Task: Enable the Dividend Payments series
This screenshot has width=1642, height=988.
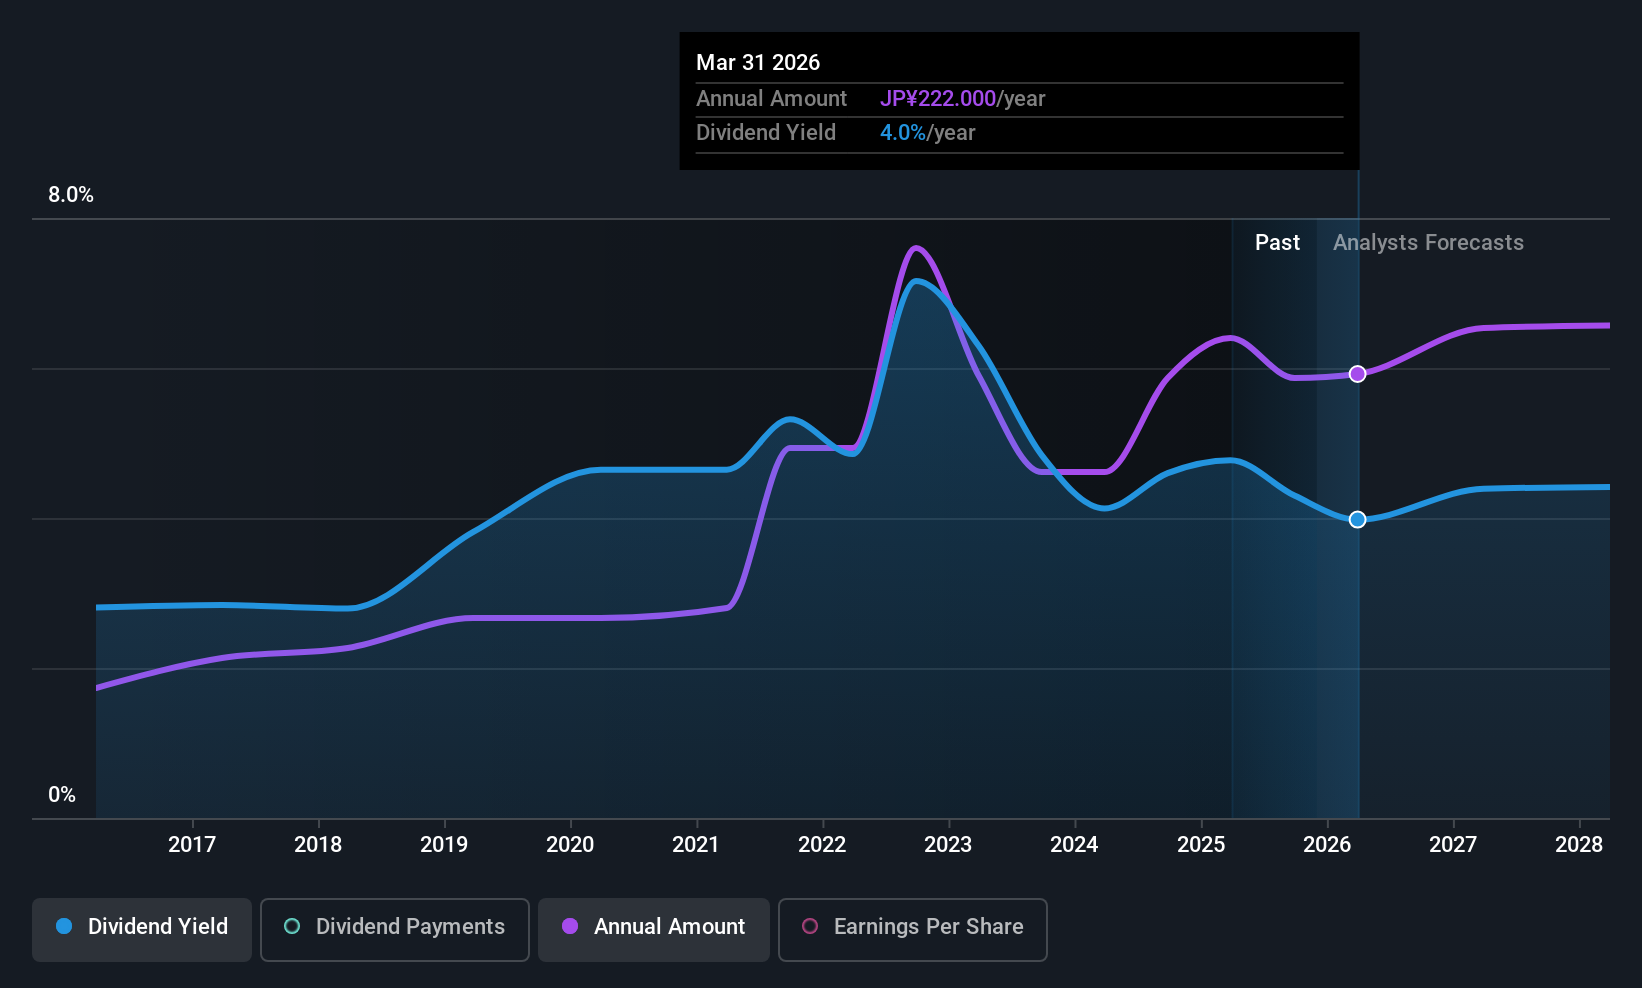Action: pyautogui.click(x=395, y=928)
